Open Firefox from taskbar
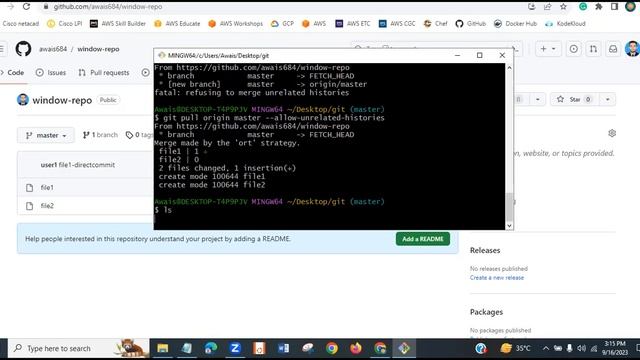This screenshot has width=640, height=360. pyautogui.click(x=356, y=348)
